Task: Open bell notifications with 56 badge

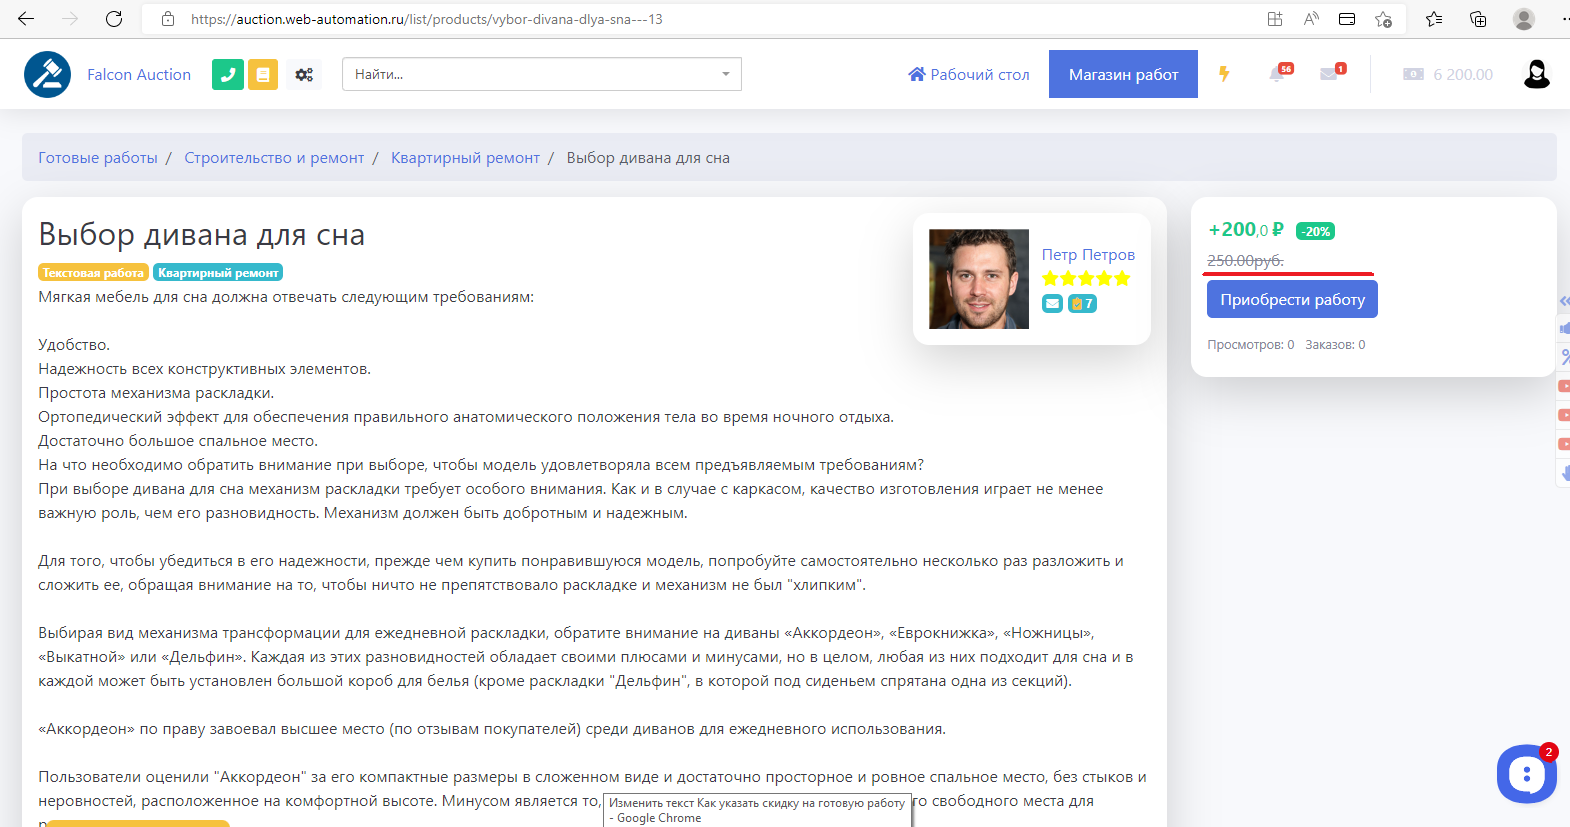Action: point(1278,74)
